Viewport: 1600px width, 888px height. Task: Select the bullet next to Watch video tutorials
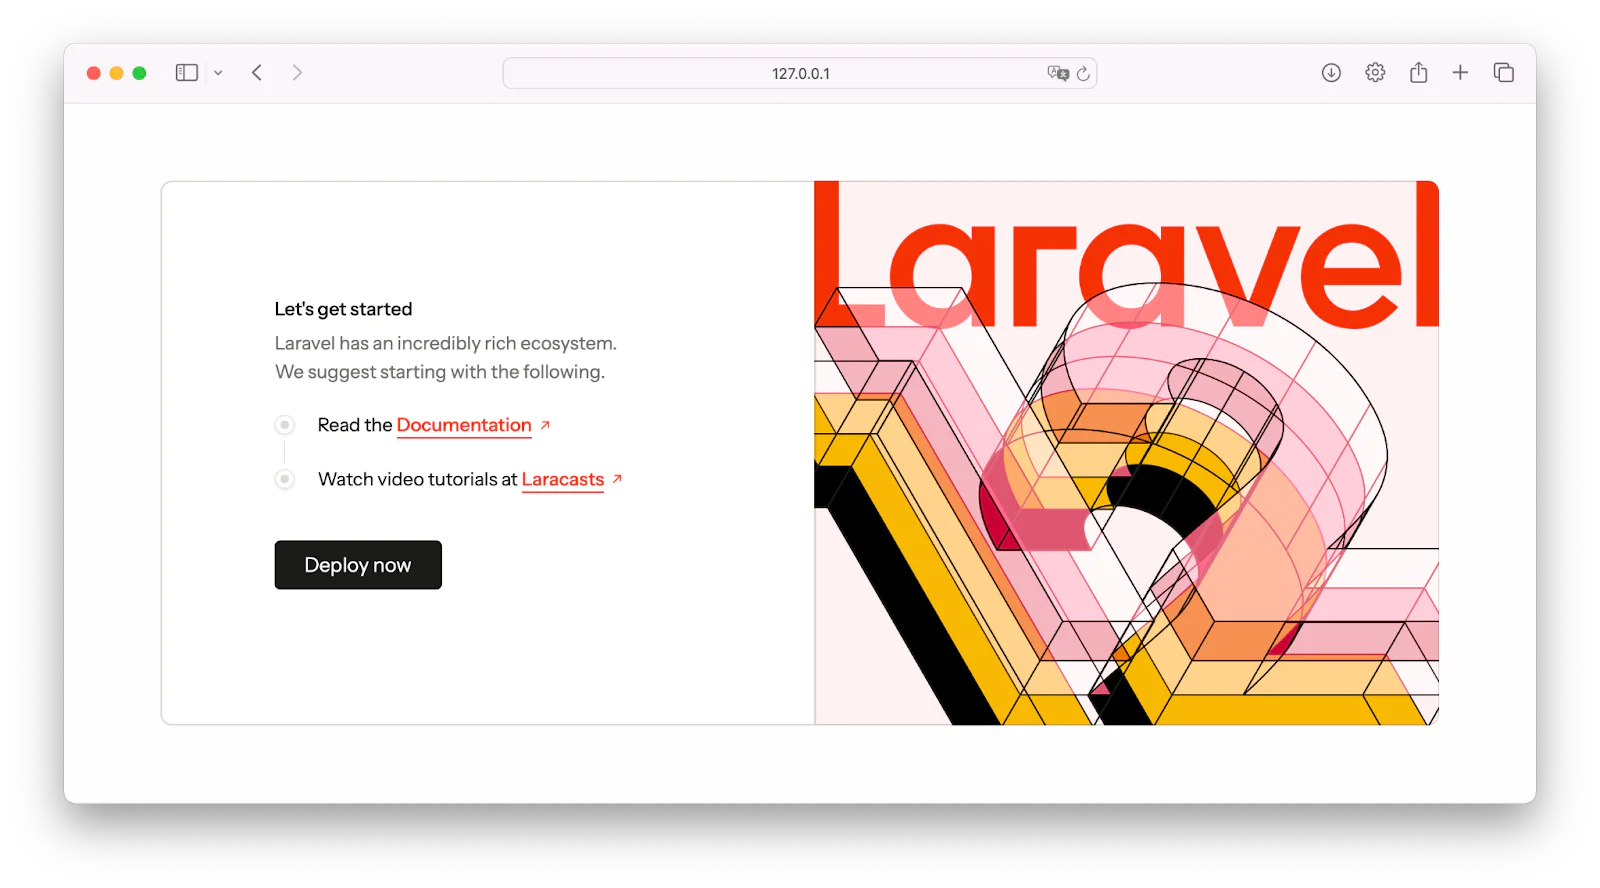285,479
